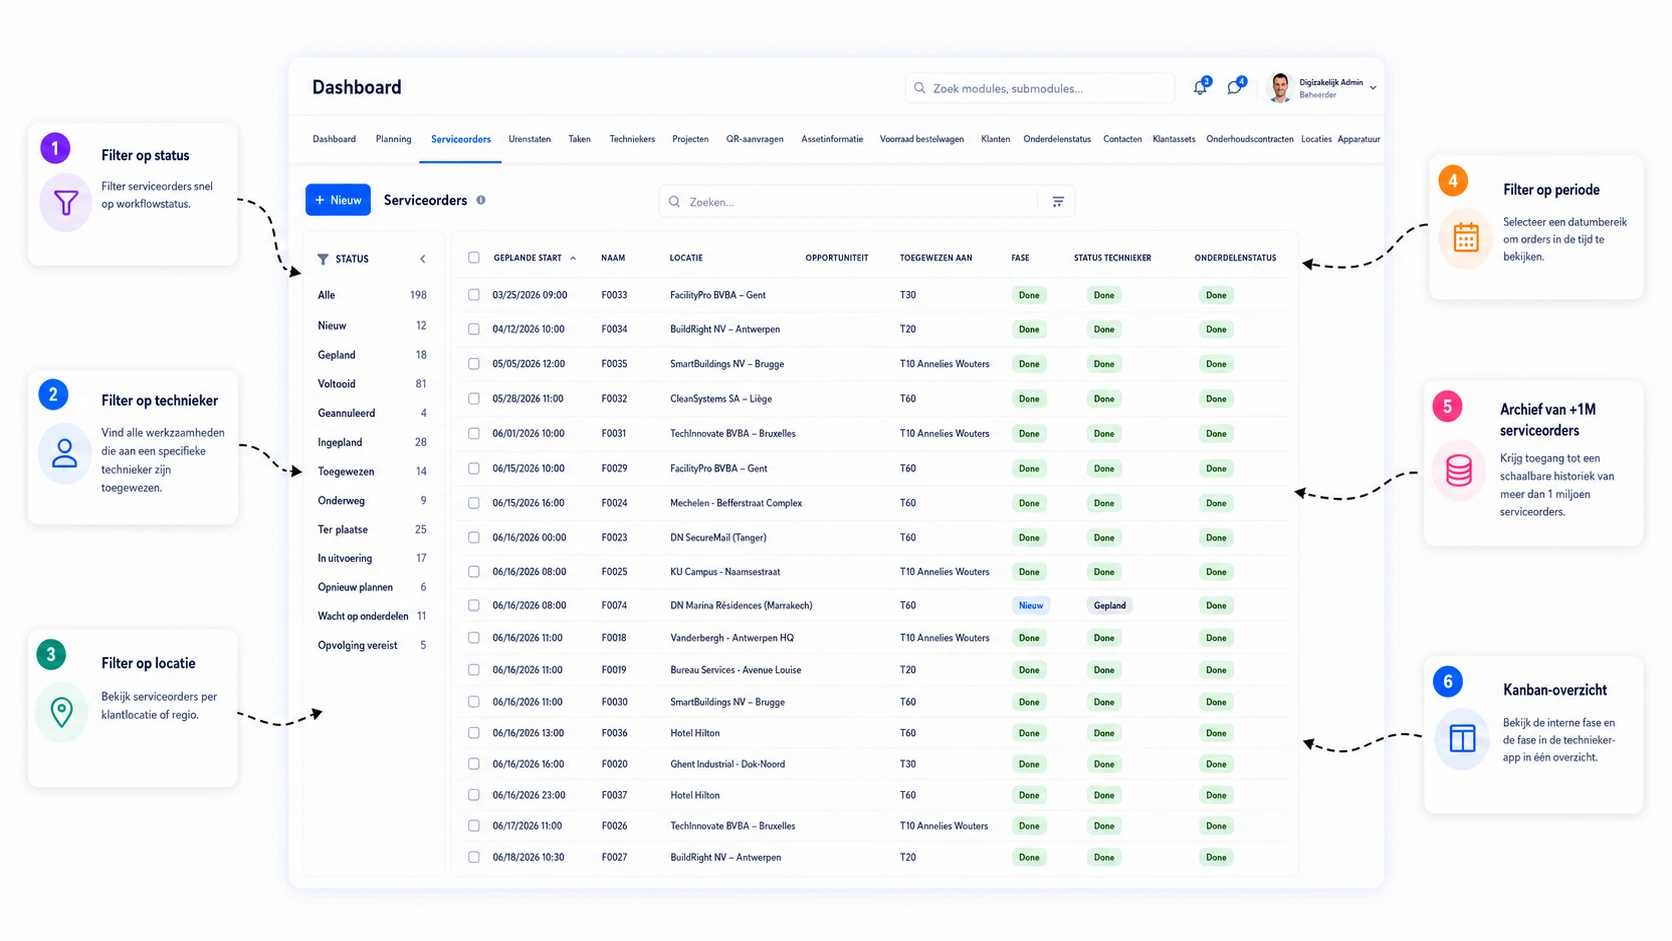The height and width of the screenshot is (941, 1672).
Task: Check the box for order F0035
Action: click(474, 364)
